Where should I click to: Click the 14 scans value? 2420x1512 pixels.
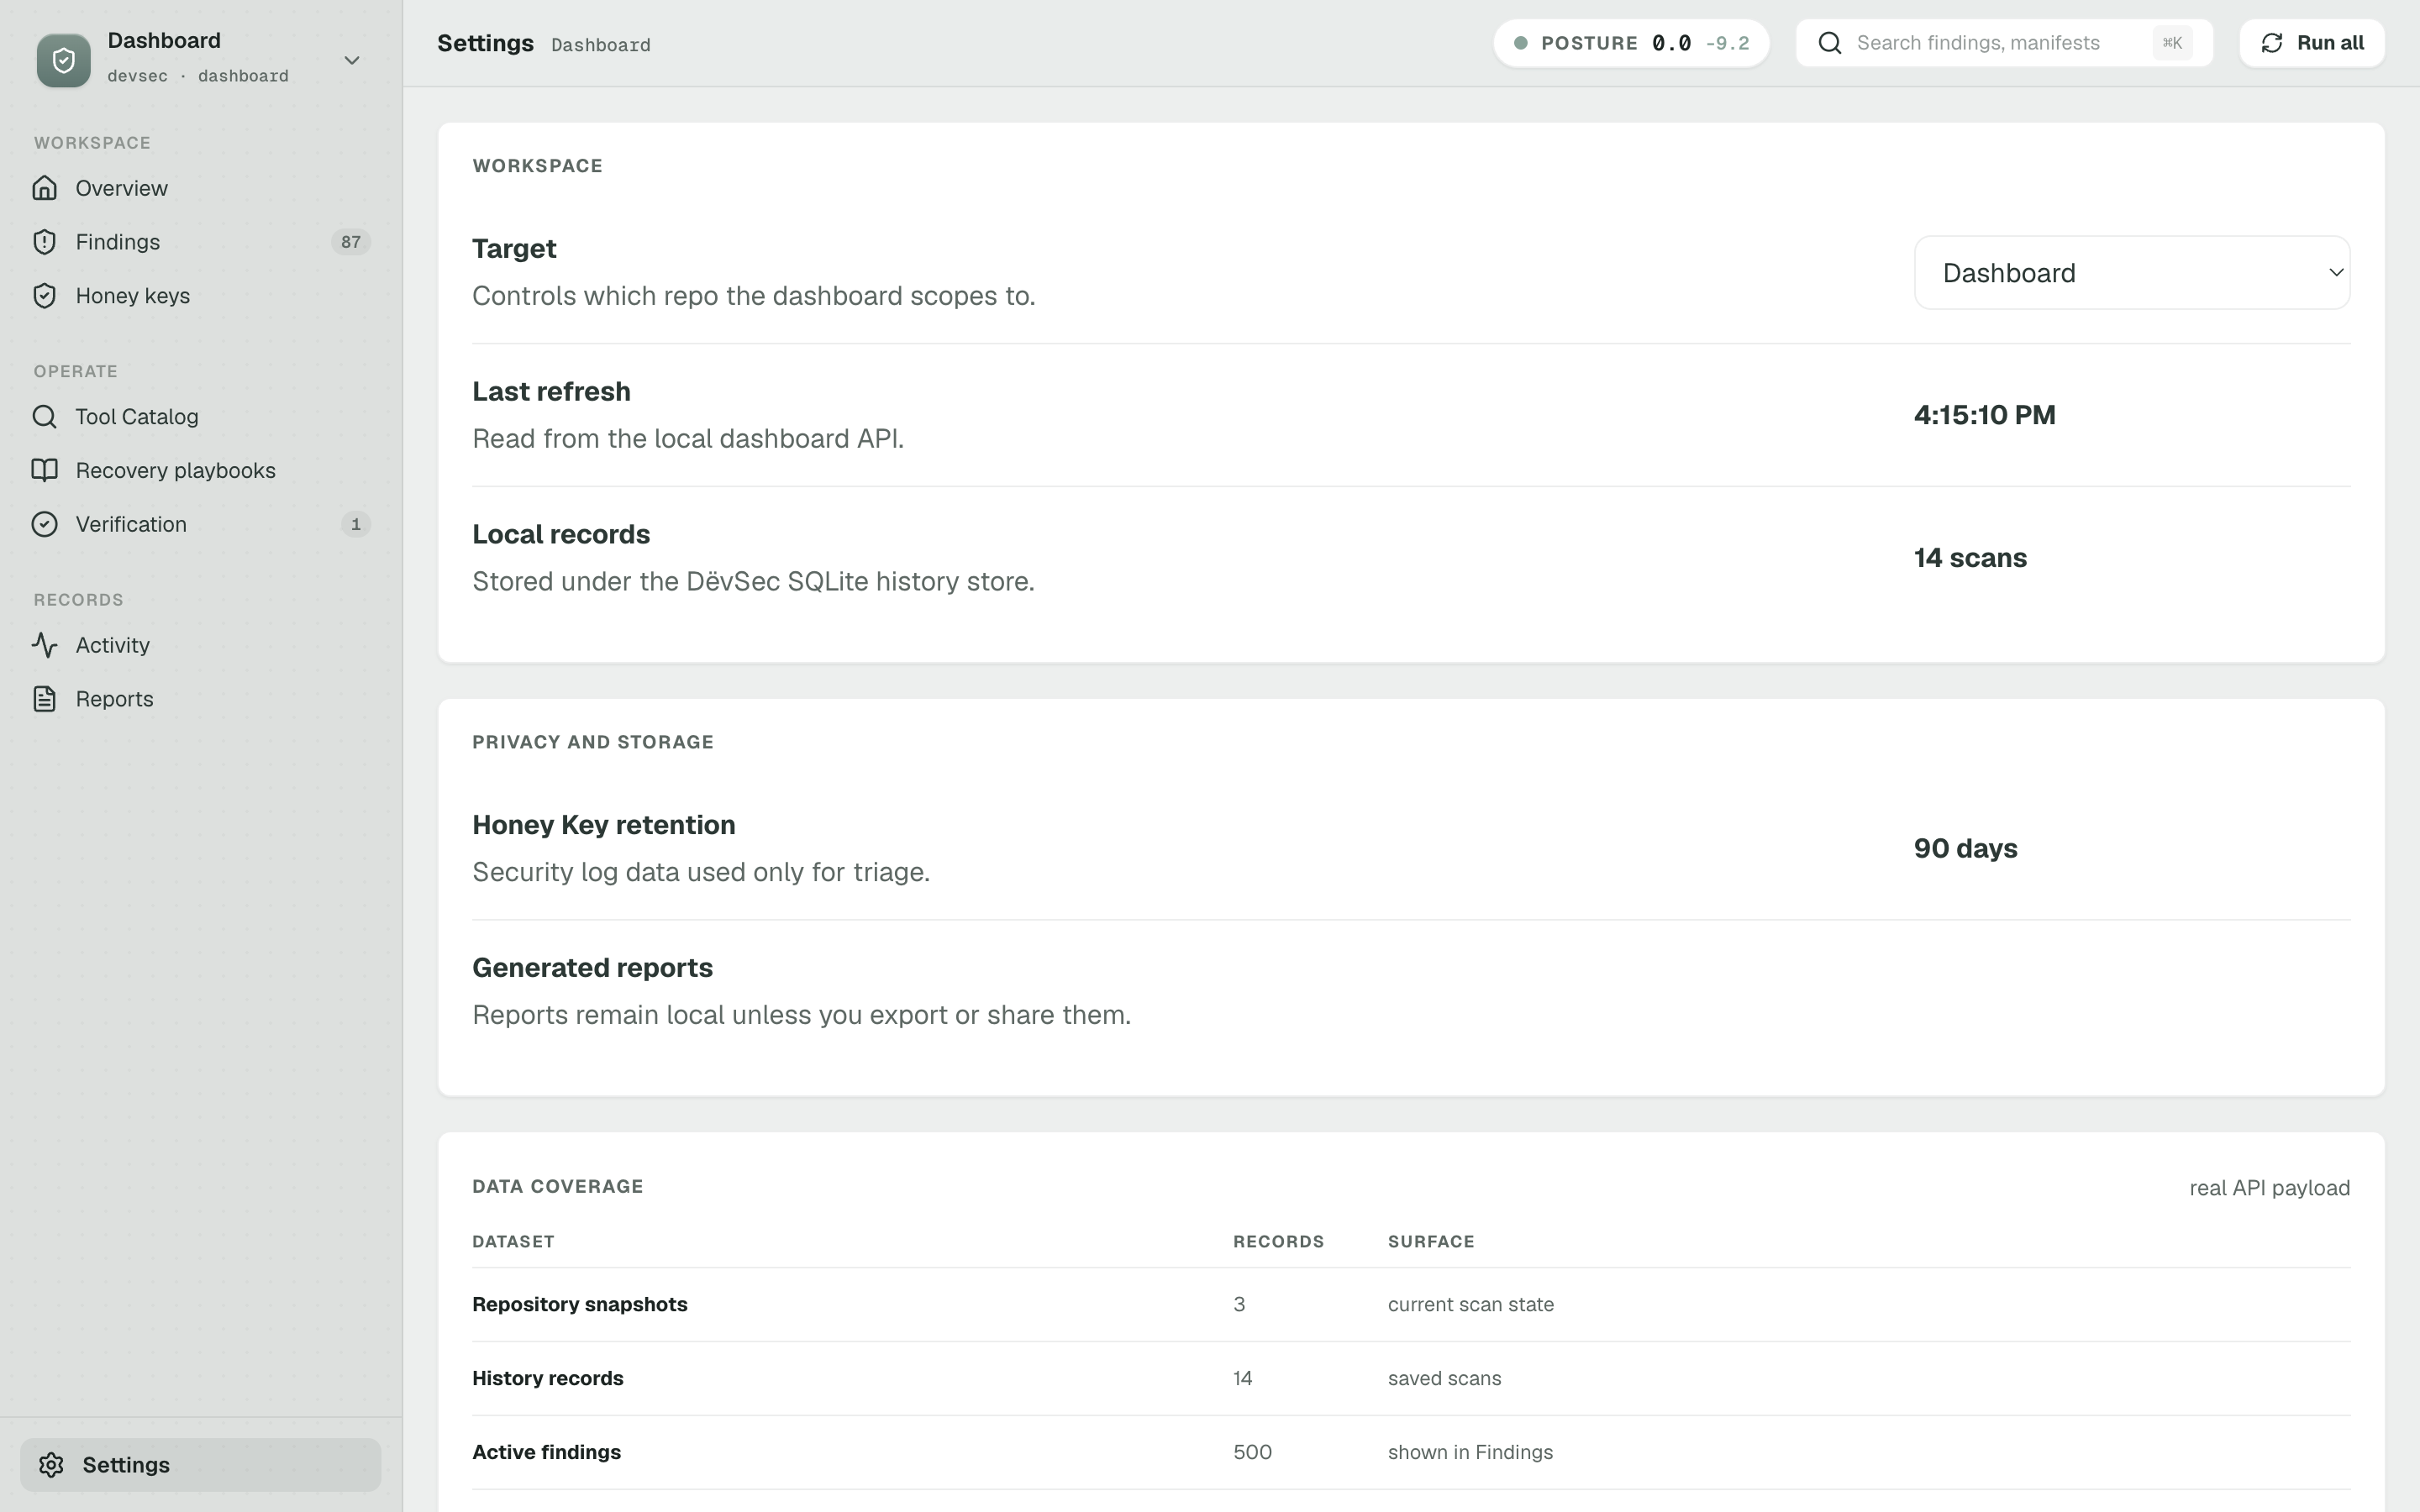[1970, 558]
